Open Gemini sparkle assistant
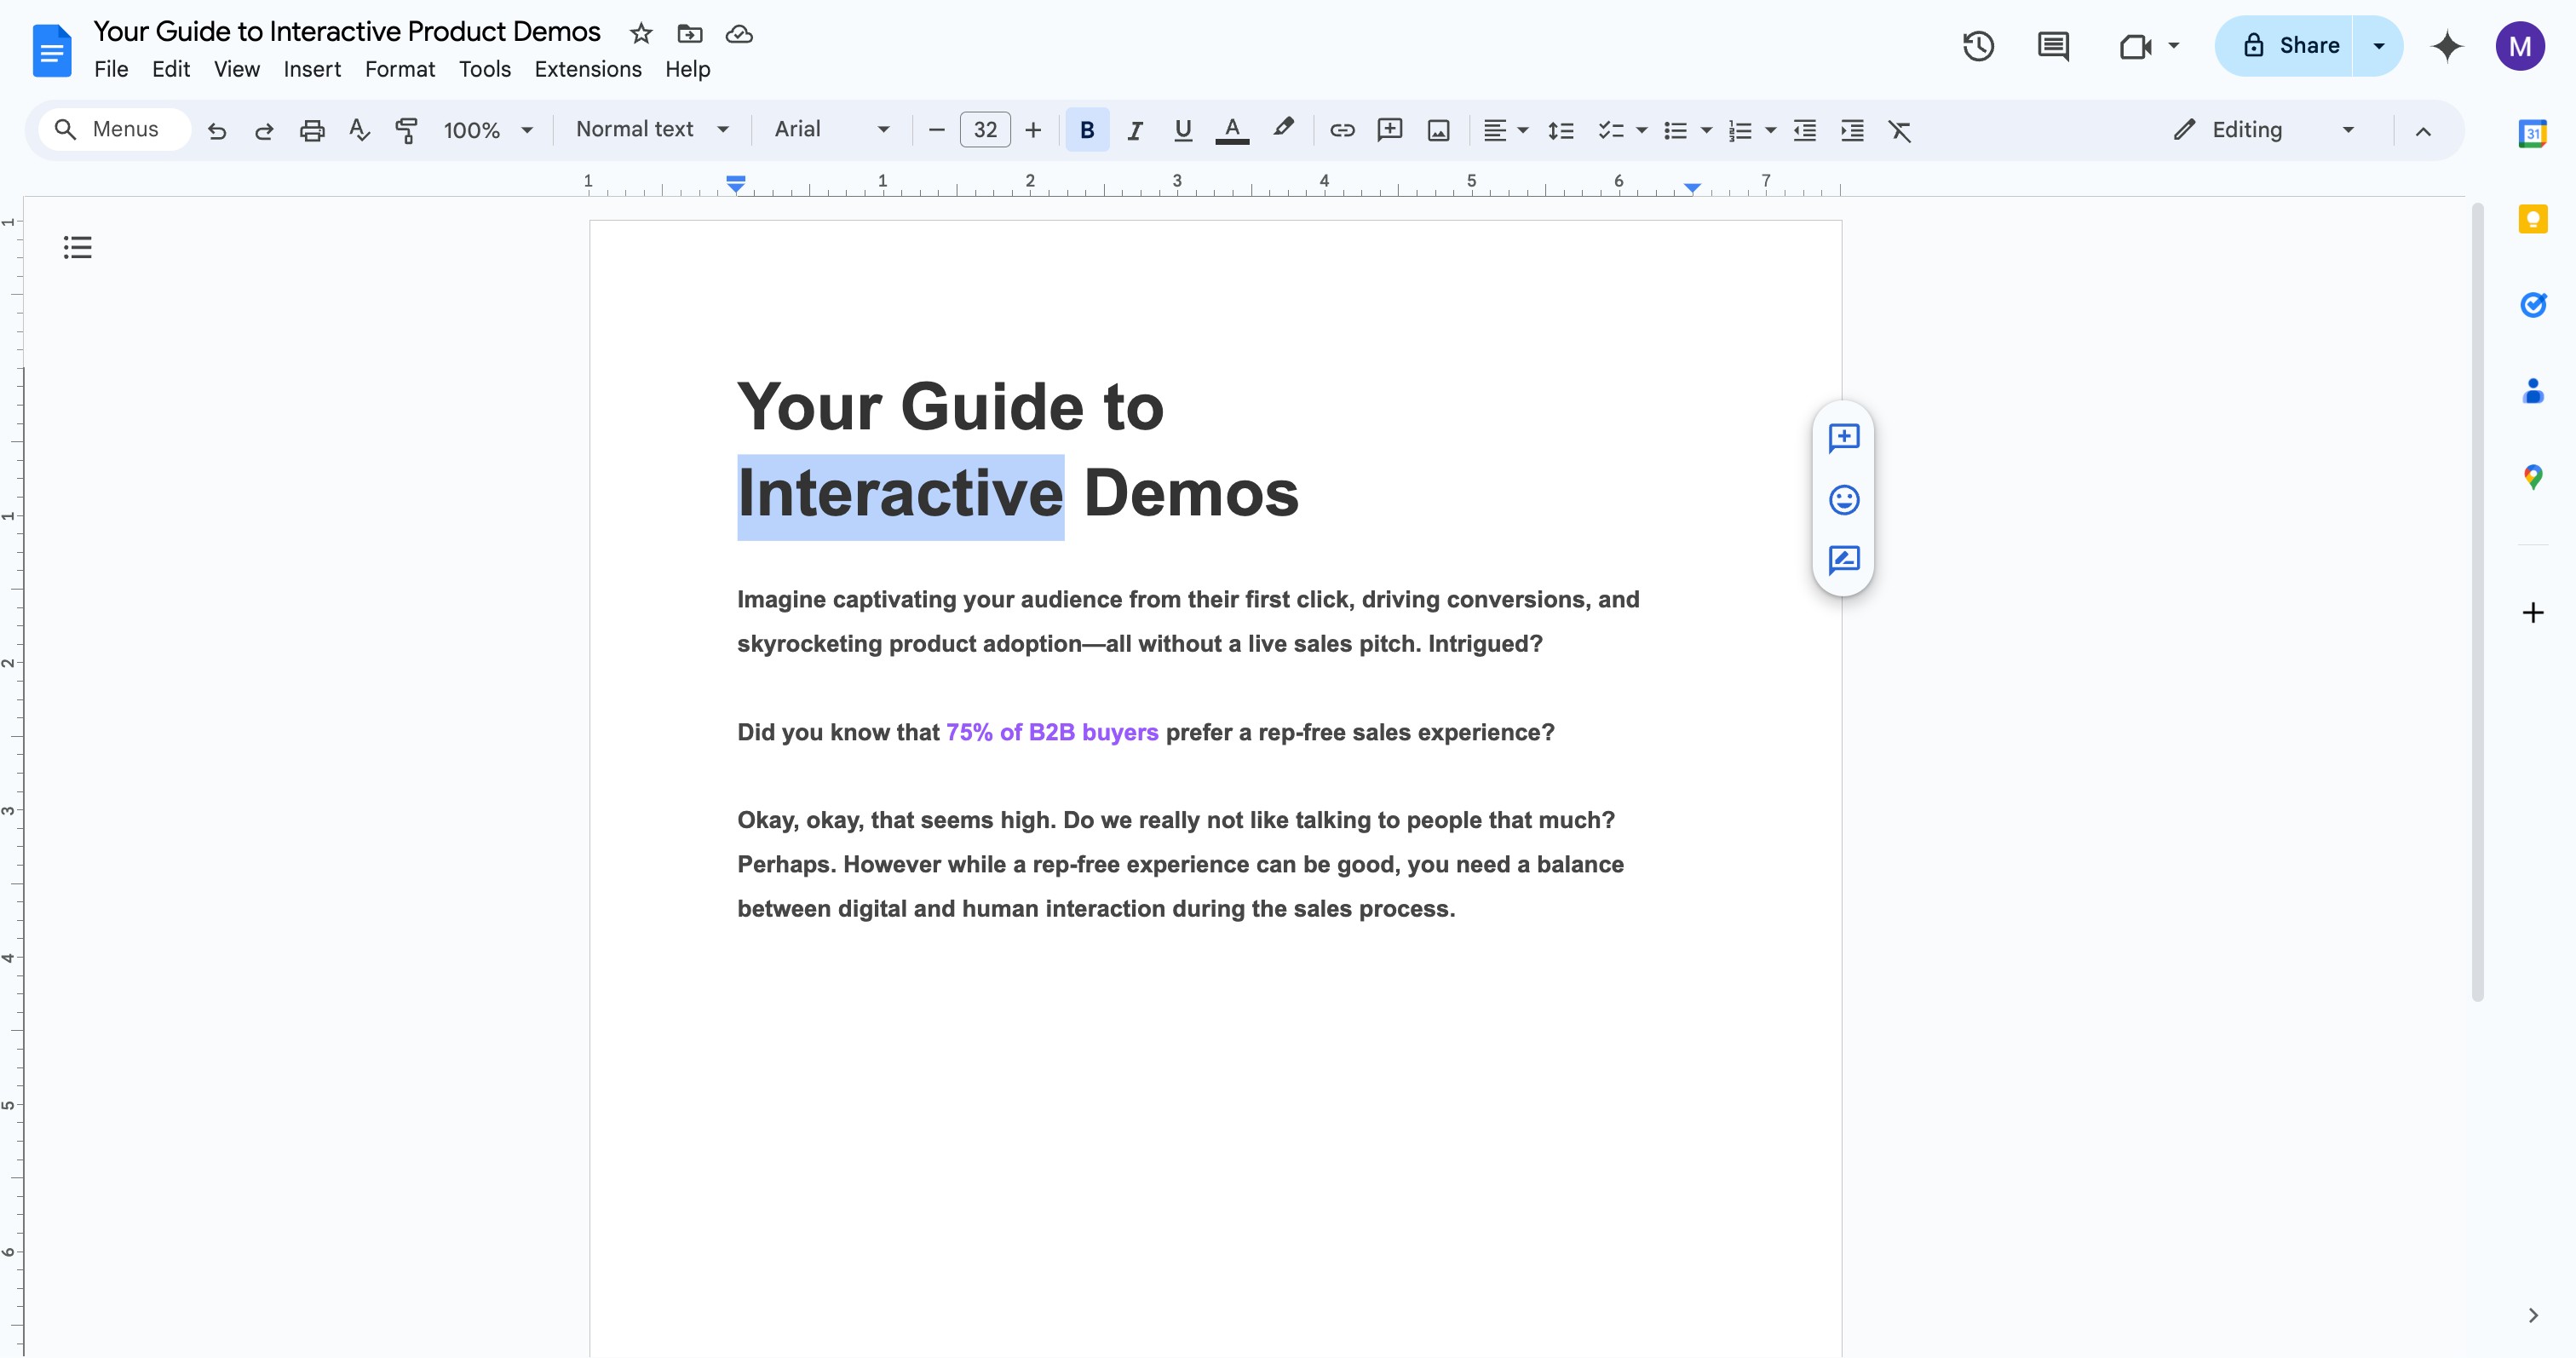 2447,46
